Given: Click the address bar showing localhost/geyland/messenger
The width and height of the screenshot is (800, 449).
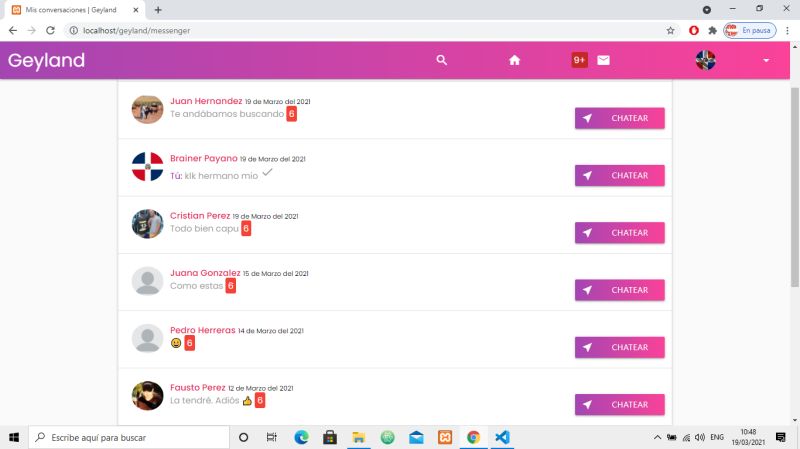Looking at the screenshot, I should coord(372,31).
